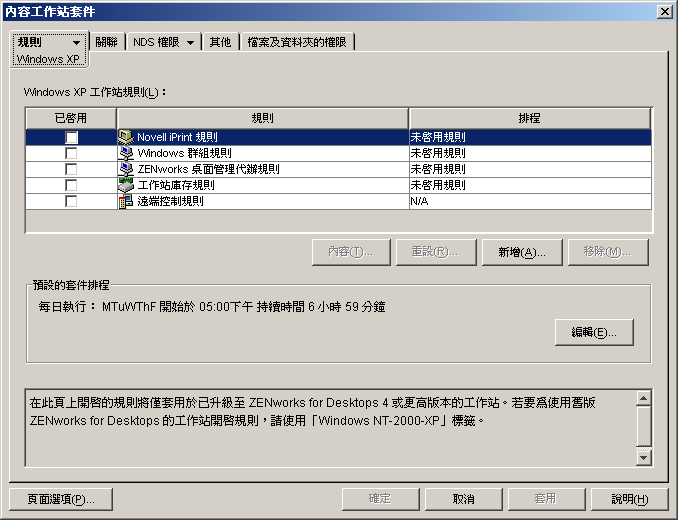Select the 工作站庫存規則 row text
This screenshot has width=678, height=520.
click(x=176, y=185)
